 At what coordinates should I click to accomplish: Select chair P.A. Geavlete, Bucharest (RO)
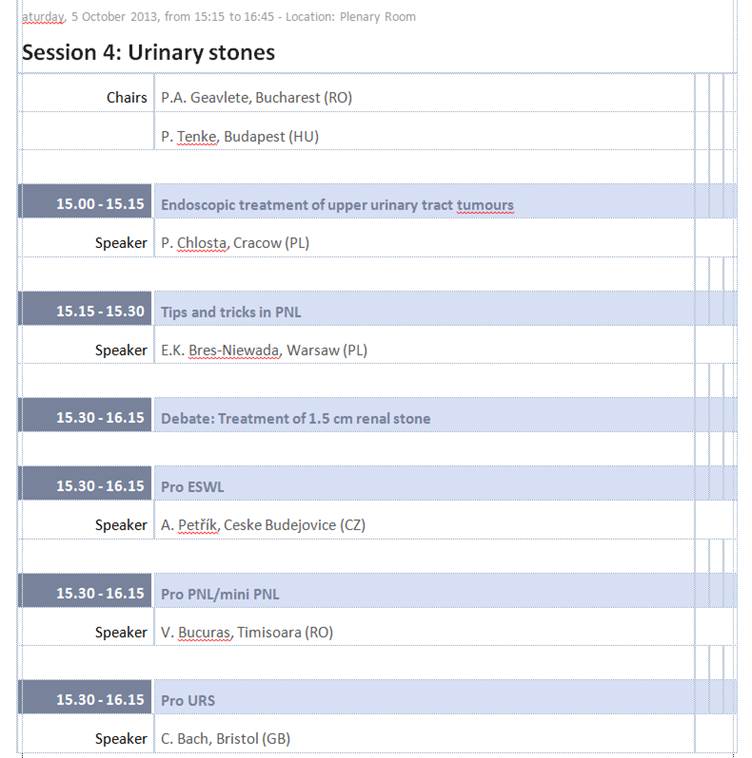[x=256, y=97]
